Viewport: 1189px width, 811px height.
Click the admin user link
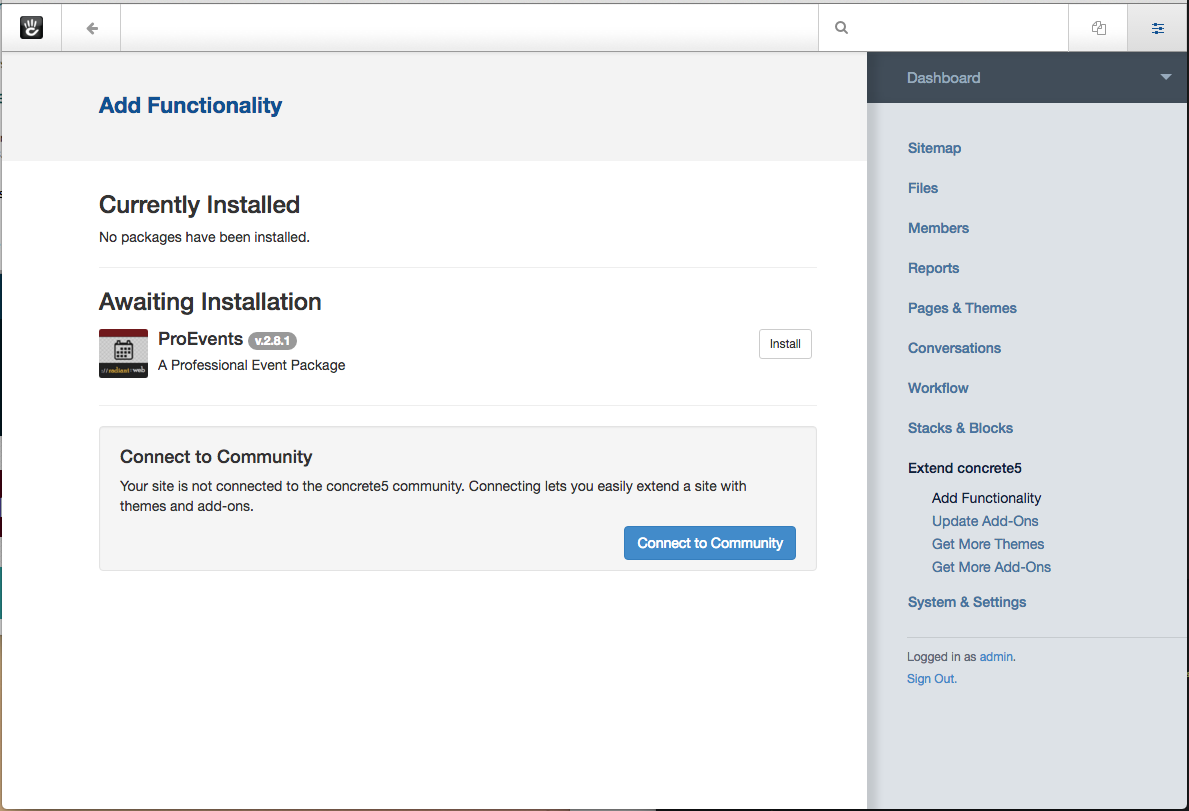[x=996, y=657]
